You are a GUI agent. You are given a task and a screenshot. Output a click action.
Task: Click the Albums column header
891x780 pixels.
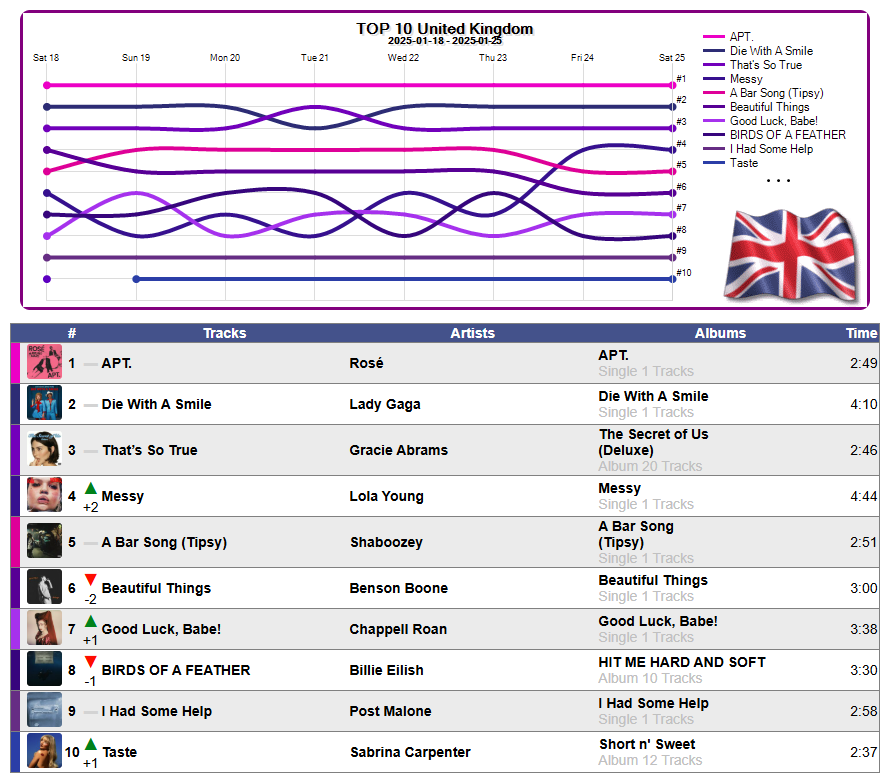click(720, 333)
